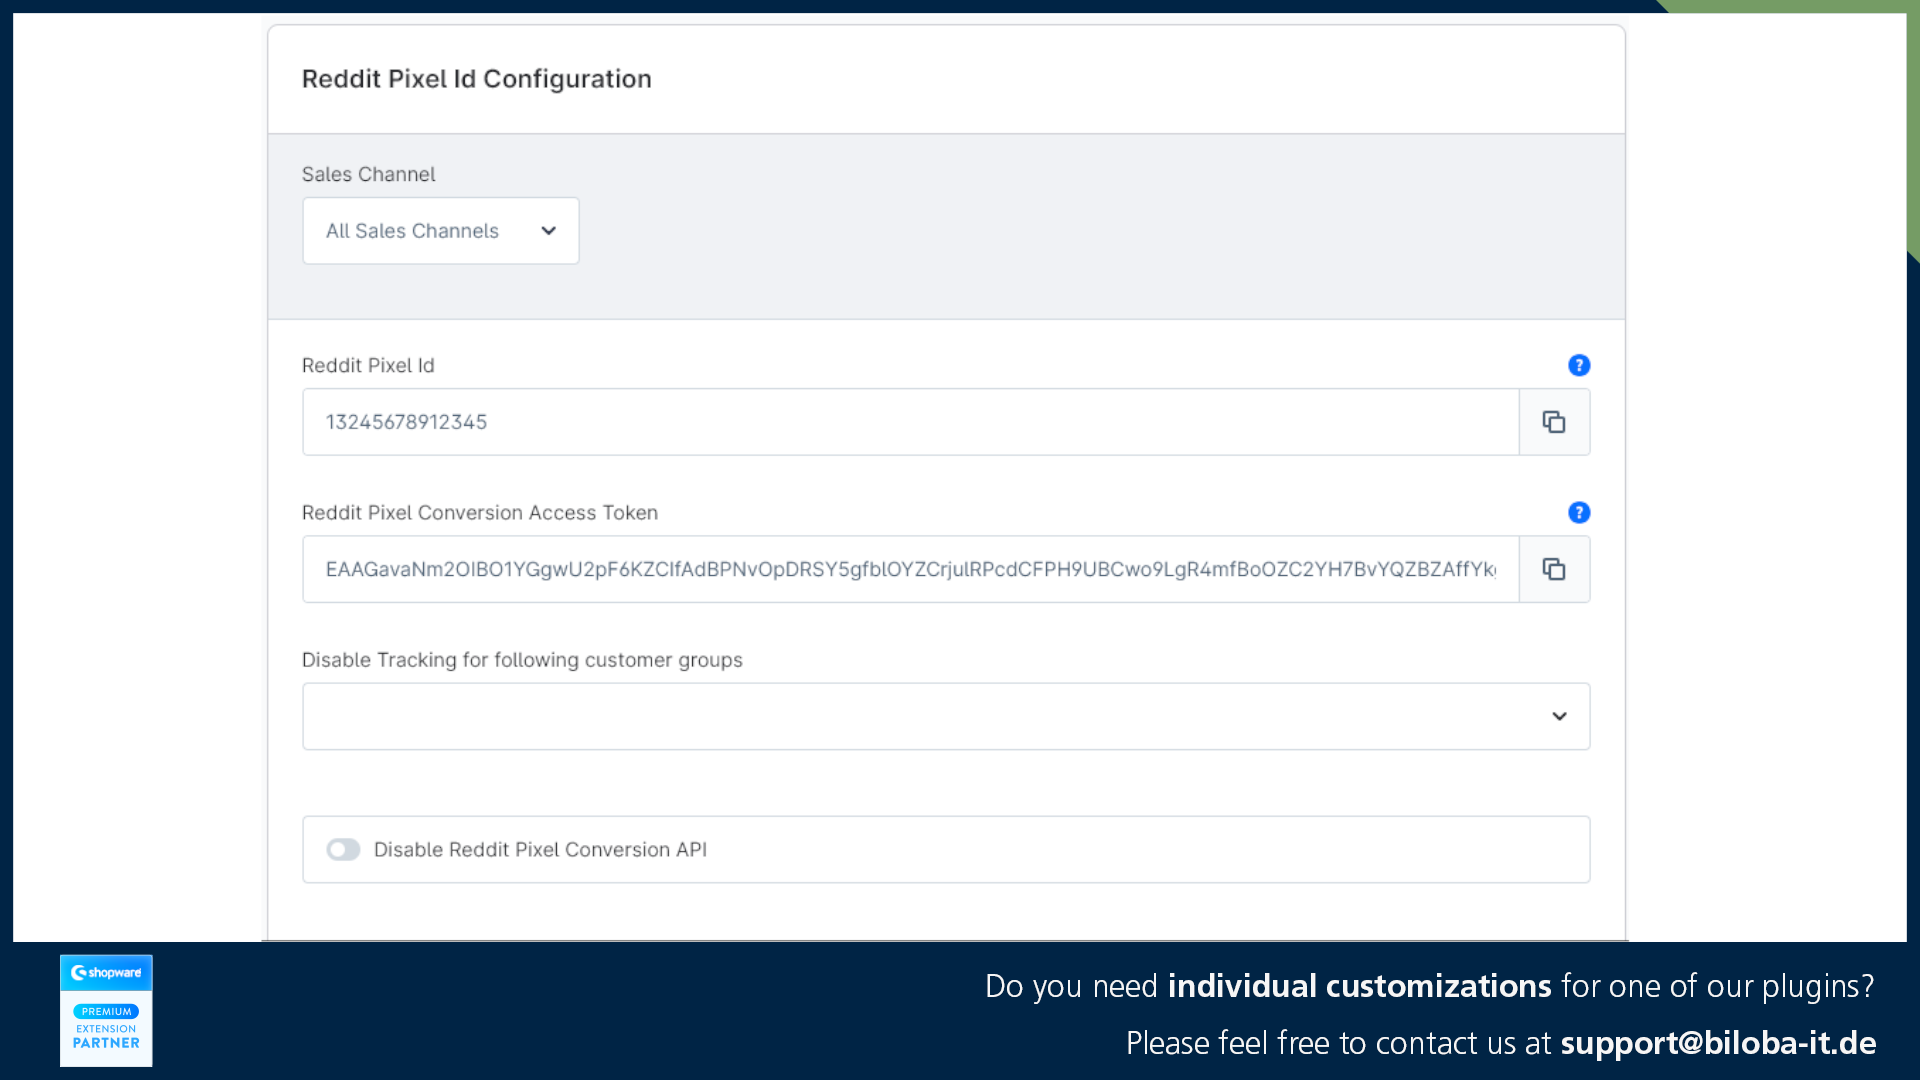1920x1080 pixels.
Task: Click the individual customizations banner text
Action: coord(1359,986)
